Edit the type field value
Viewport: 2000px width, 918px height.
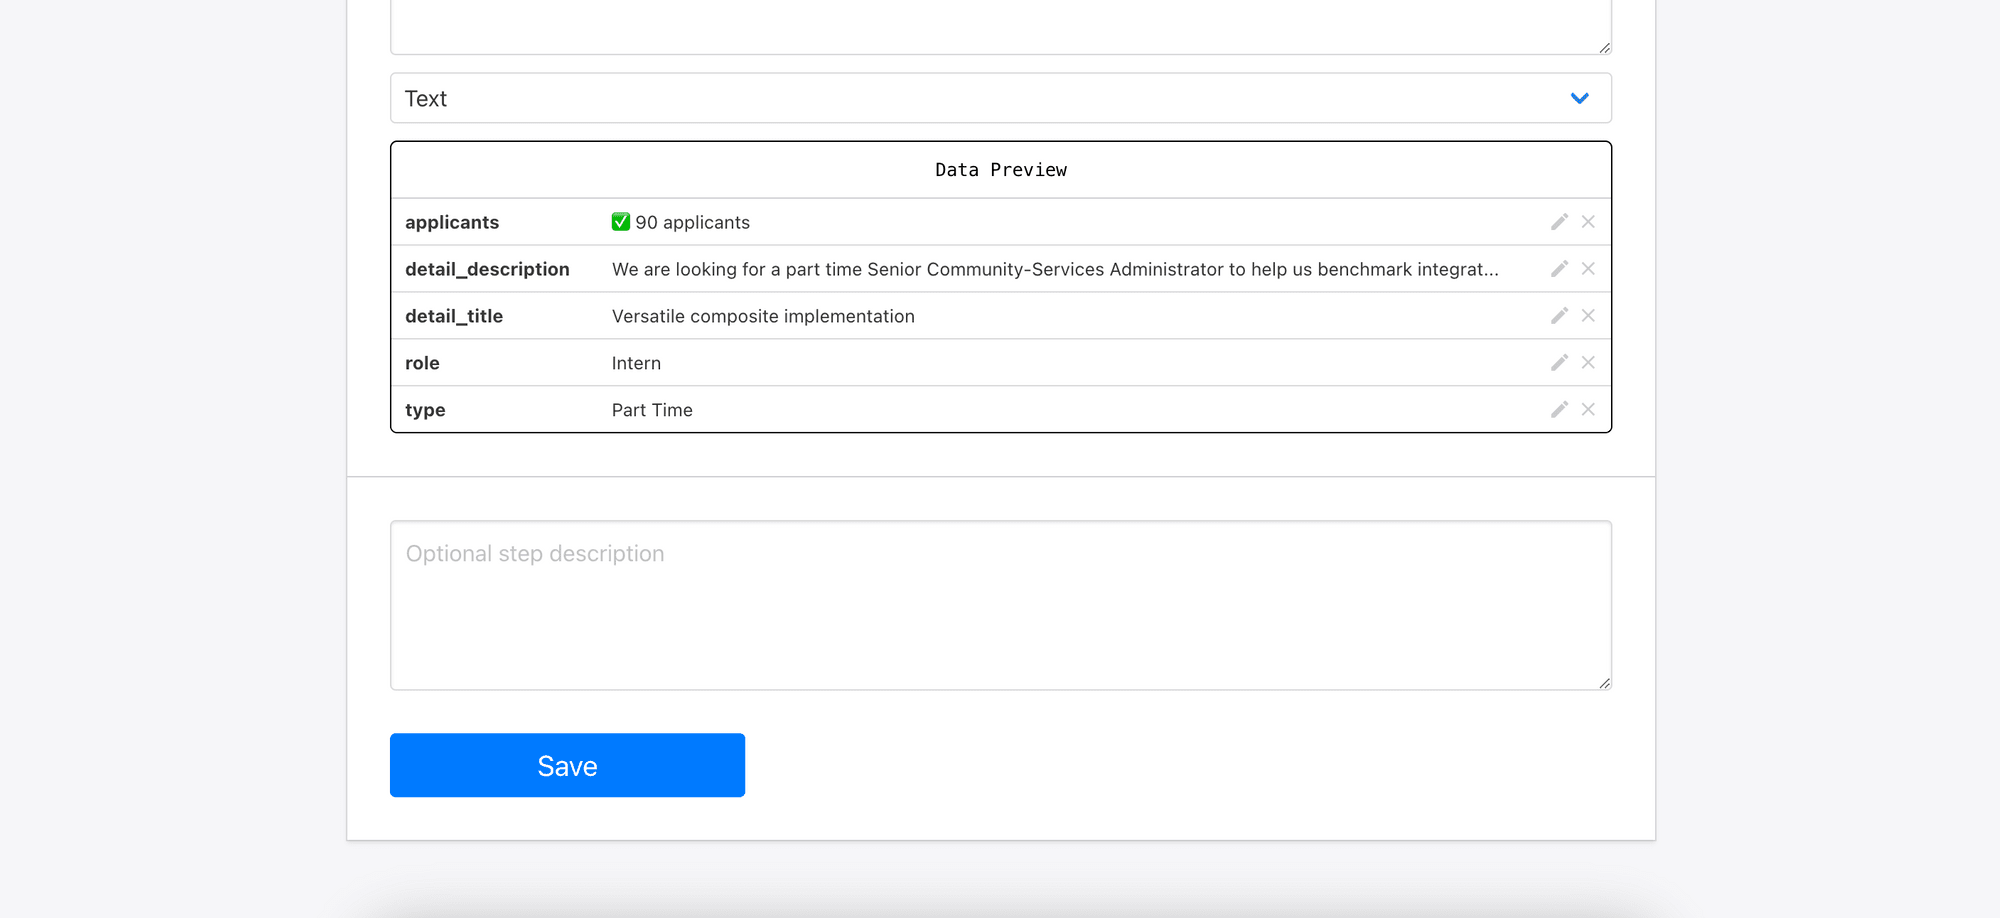1559,410
